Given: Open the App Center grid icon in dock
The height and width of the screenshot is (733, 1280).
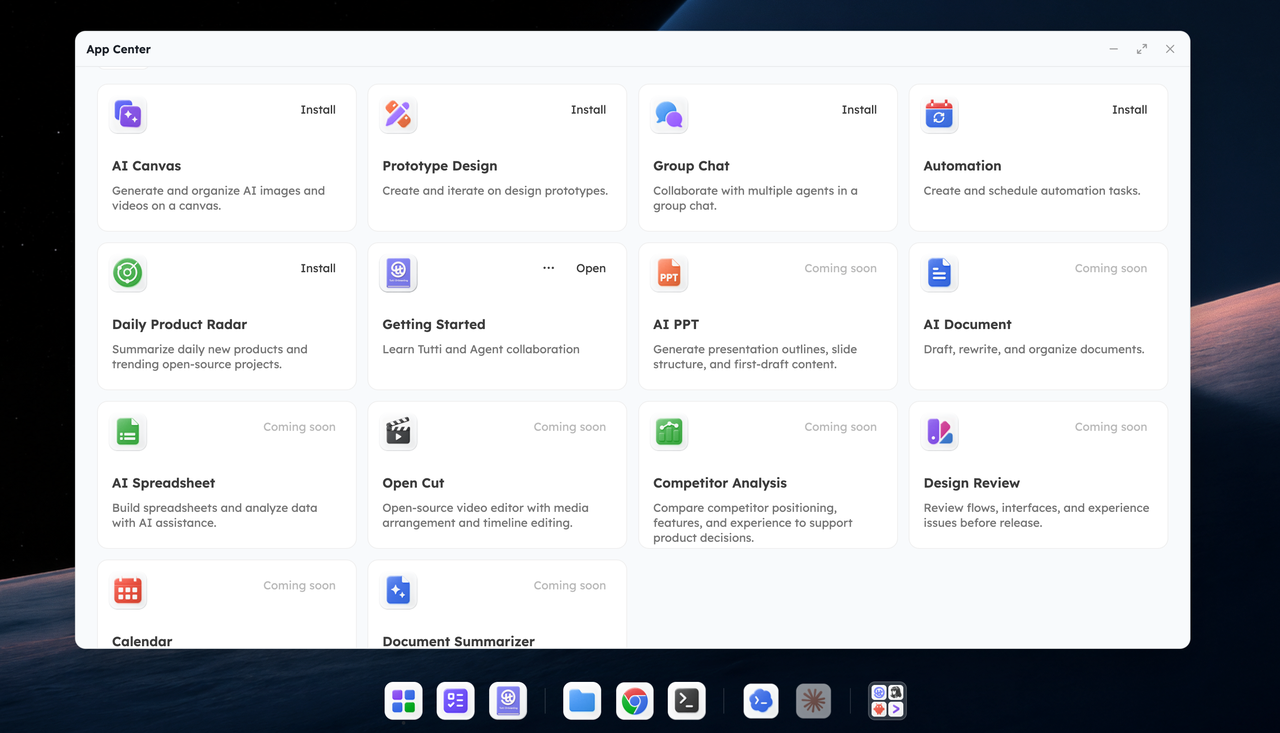Looking at the screenshot, I should pos(404,701).
